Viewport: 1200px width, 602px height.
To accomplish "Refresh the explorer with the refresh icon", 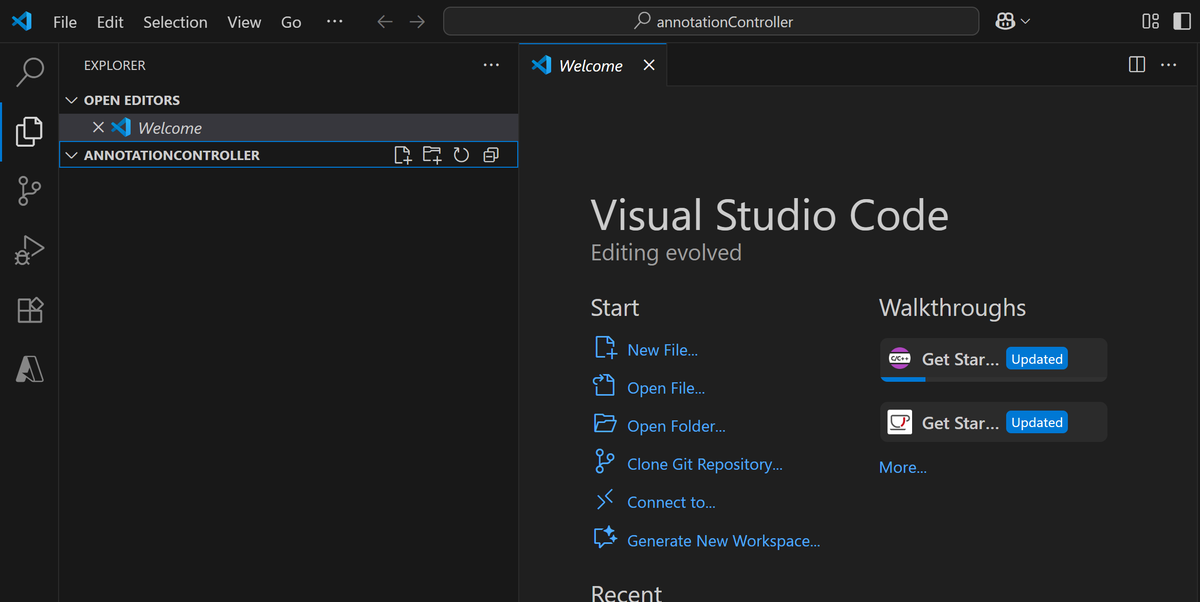I will point(461,155).
